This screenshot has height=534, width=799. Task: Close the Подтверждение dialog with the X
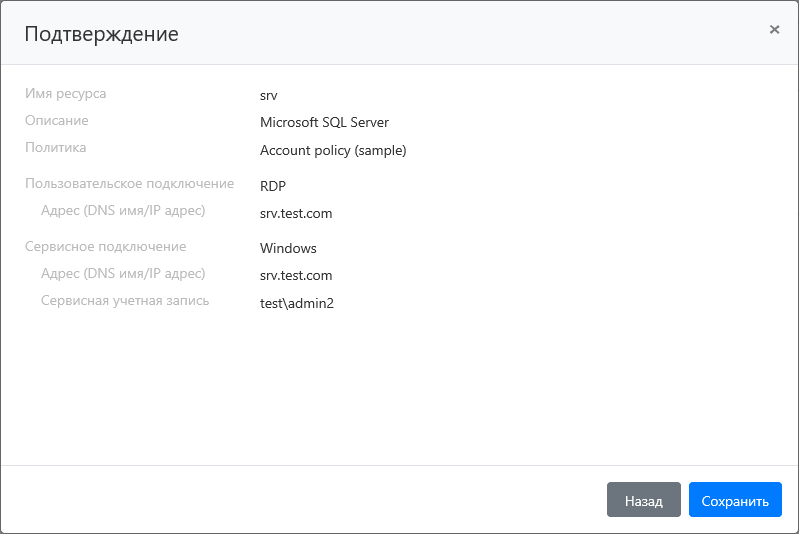tap(774, 30)
